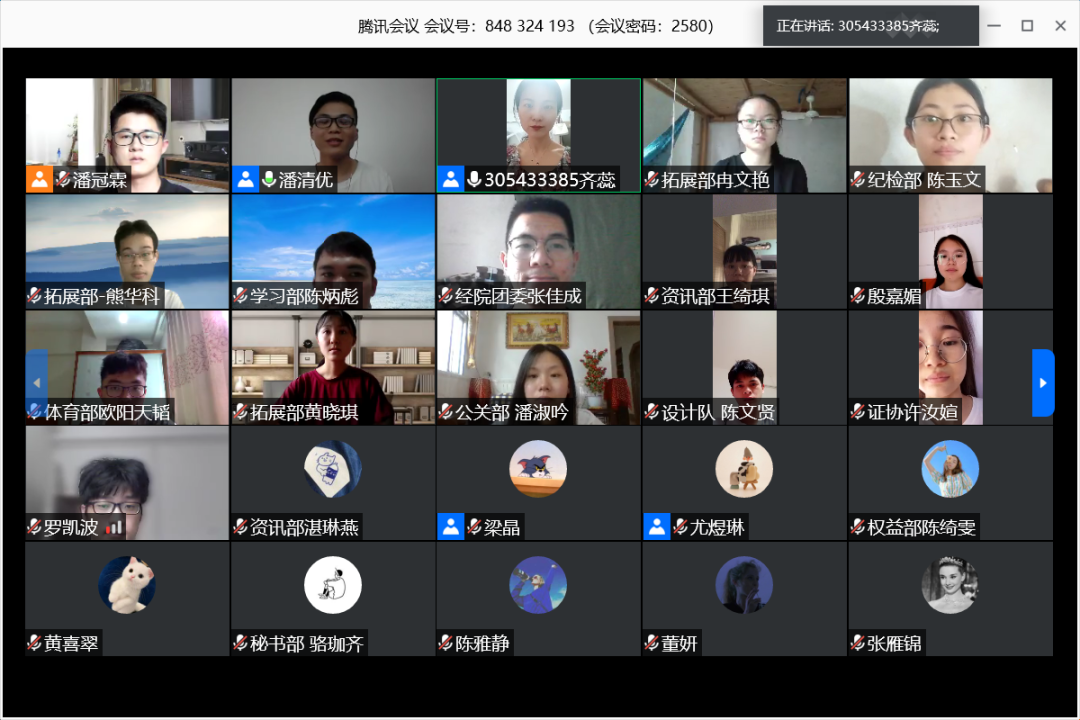Click the weak network signal icon beside 罗凯波
The image size is (1080, 720).
click(114, 527)
